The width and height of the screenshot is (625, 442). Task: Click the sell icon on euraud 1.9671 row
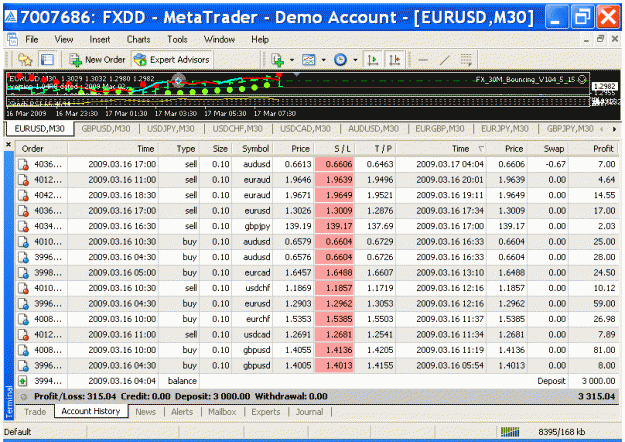[x=24, y=196]
